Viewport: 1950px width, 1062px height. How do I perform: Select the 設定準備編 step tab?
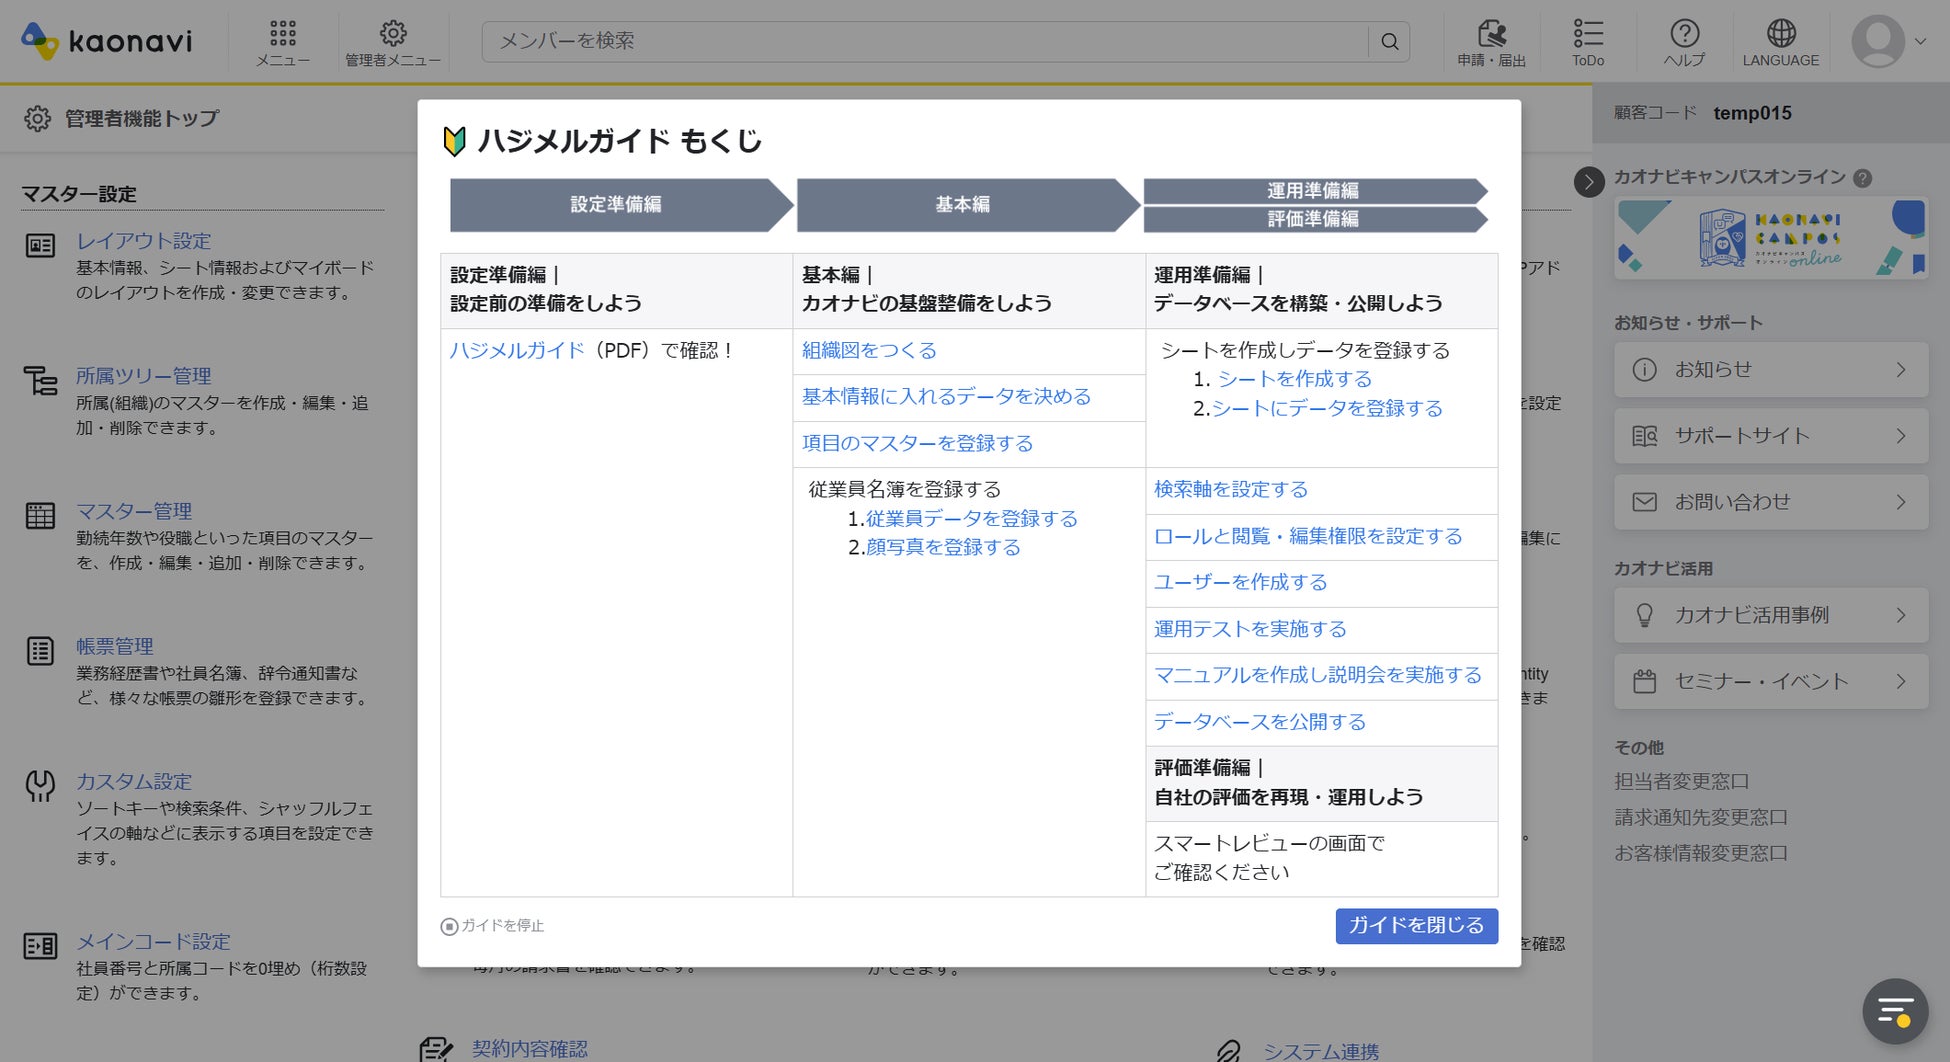point(621,205)
